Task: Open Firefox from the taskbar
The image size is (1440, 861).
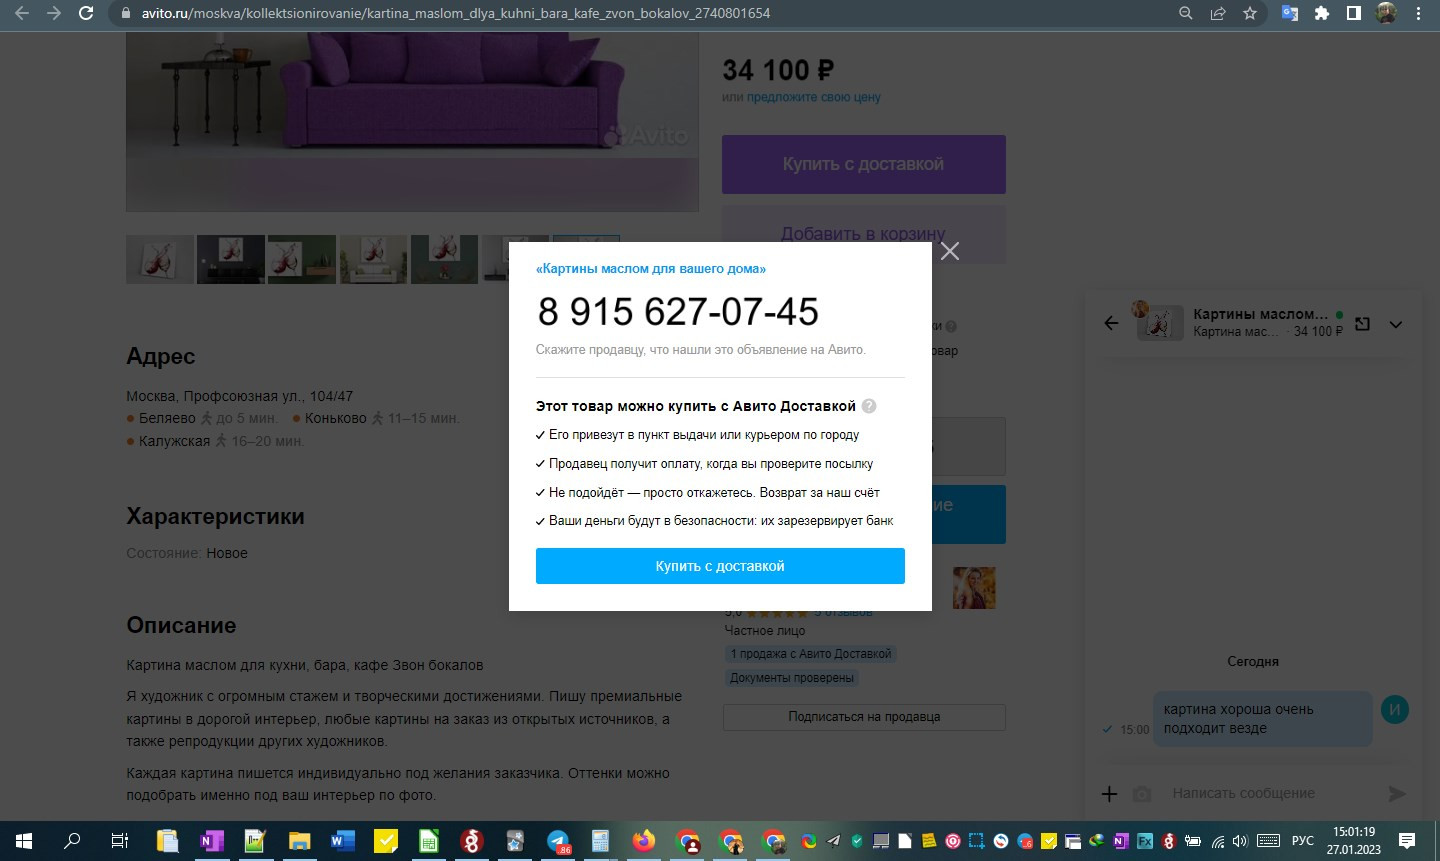Action: coord(644,841)
